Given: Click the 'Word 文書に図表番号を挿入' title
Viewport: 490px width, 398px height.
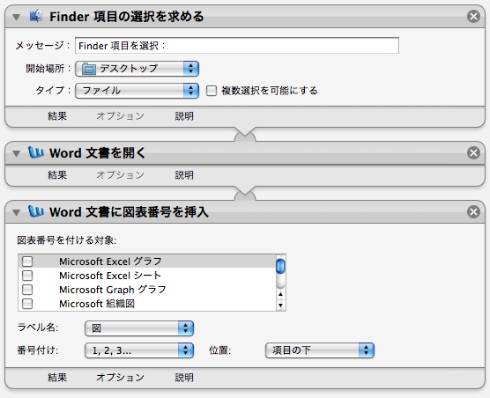Looking at the screenshot, I should click(x=129, y=212).
